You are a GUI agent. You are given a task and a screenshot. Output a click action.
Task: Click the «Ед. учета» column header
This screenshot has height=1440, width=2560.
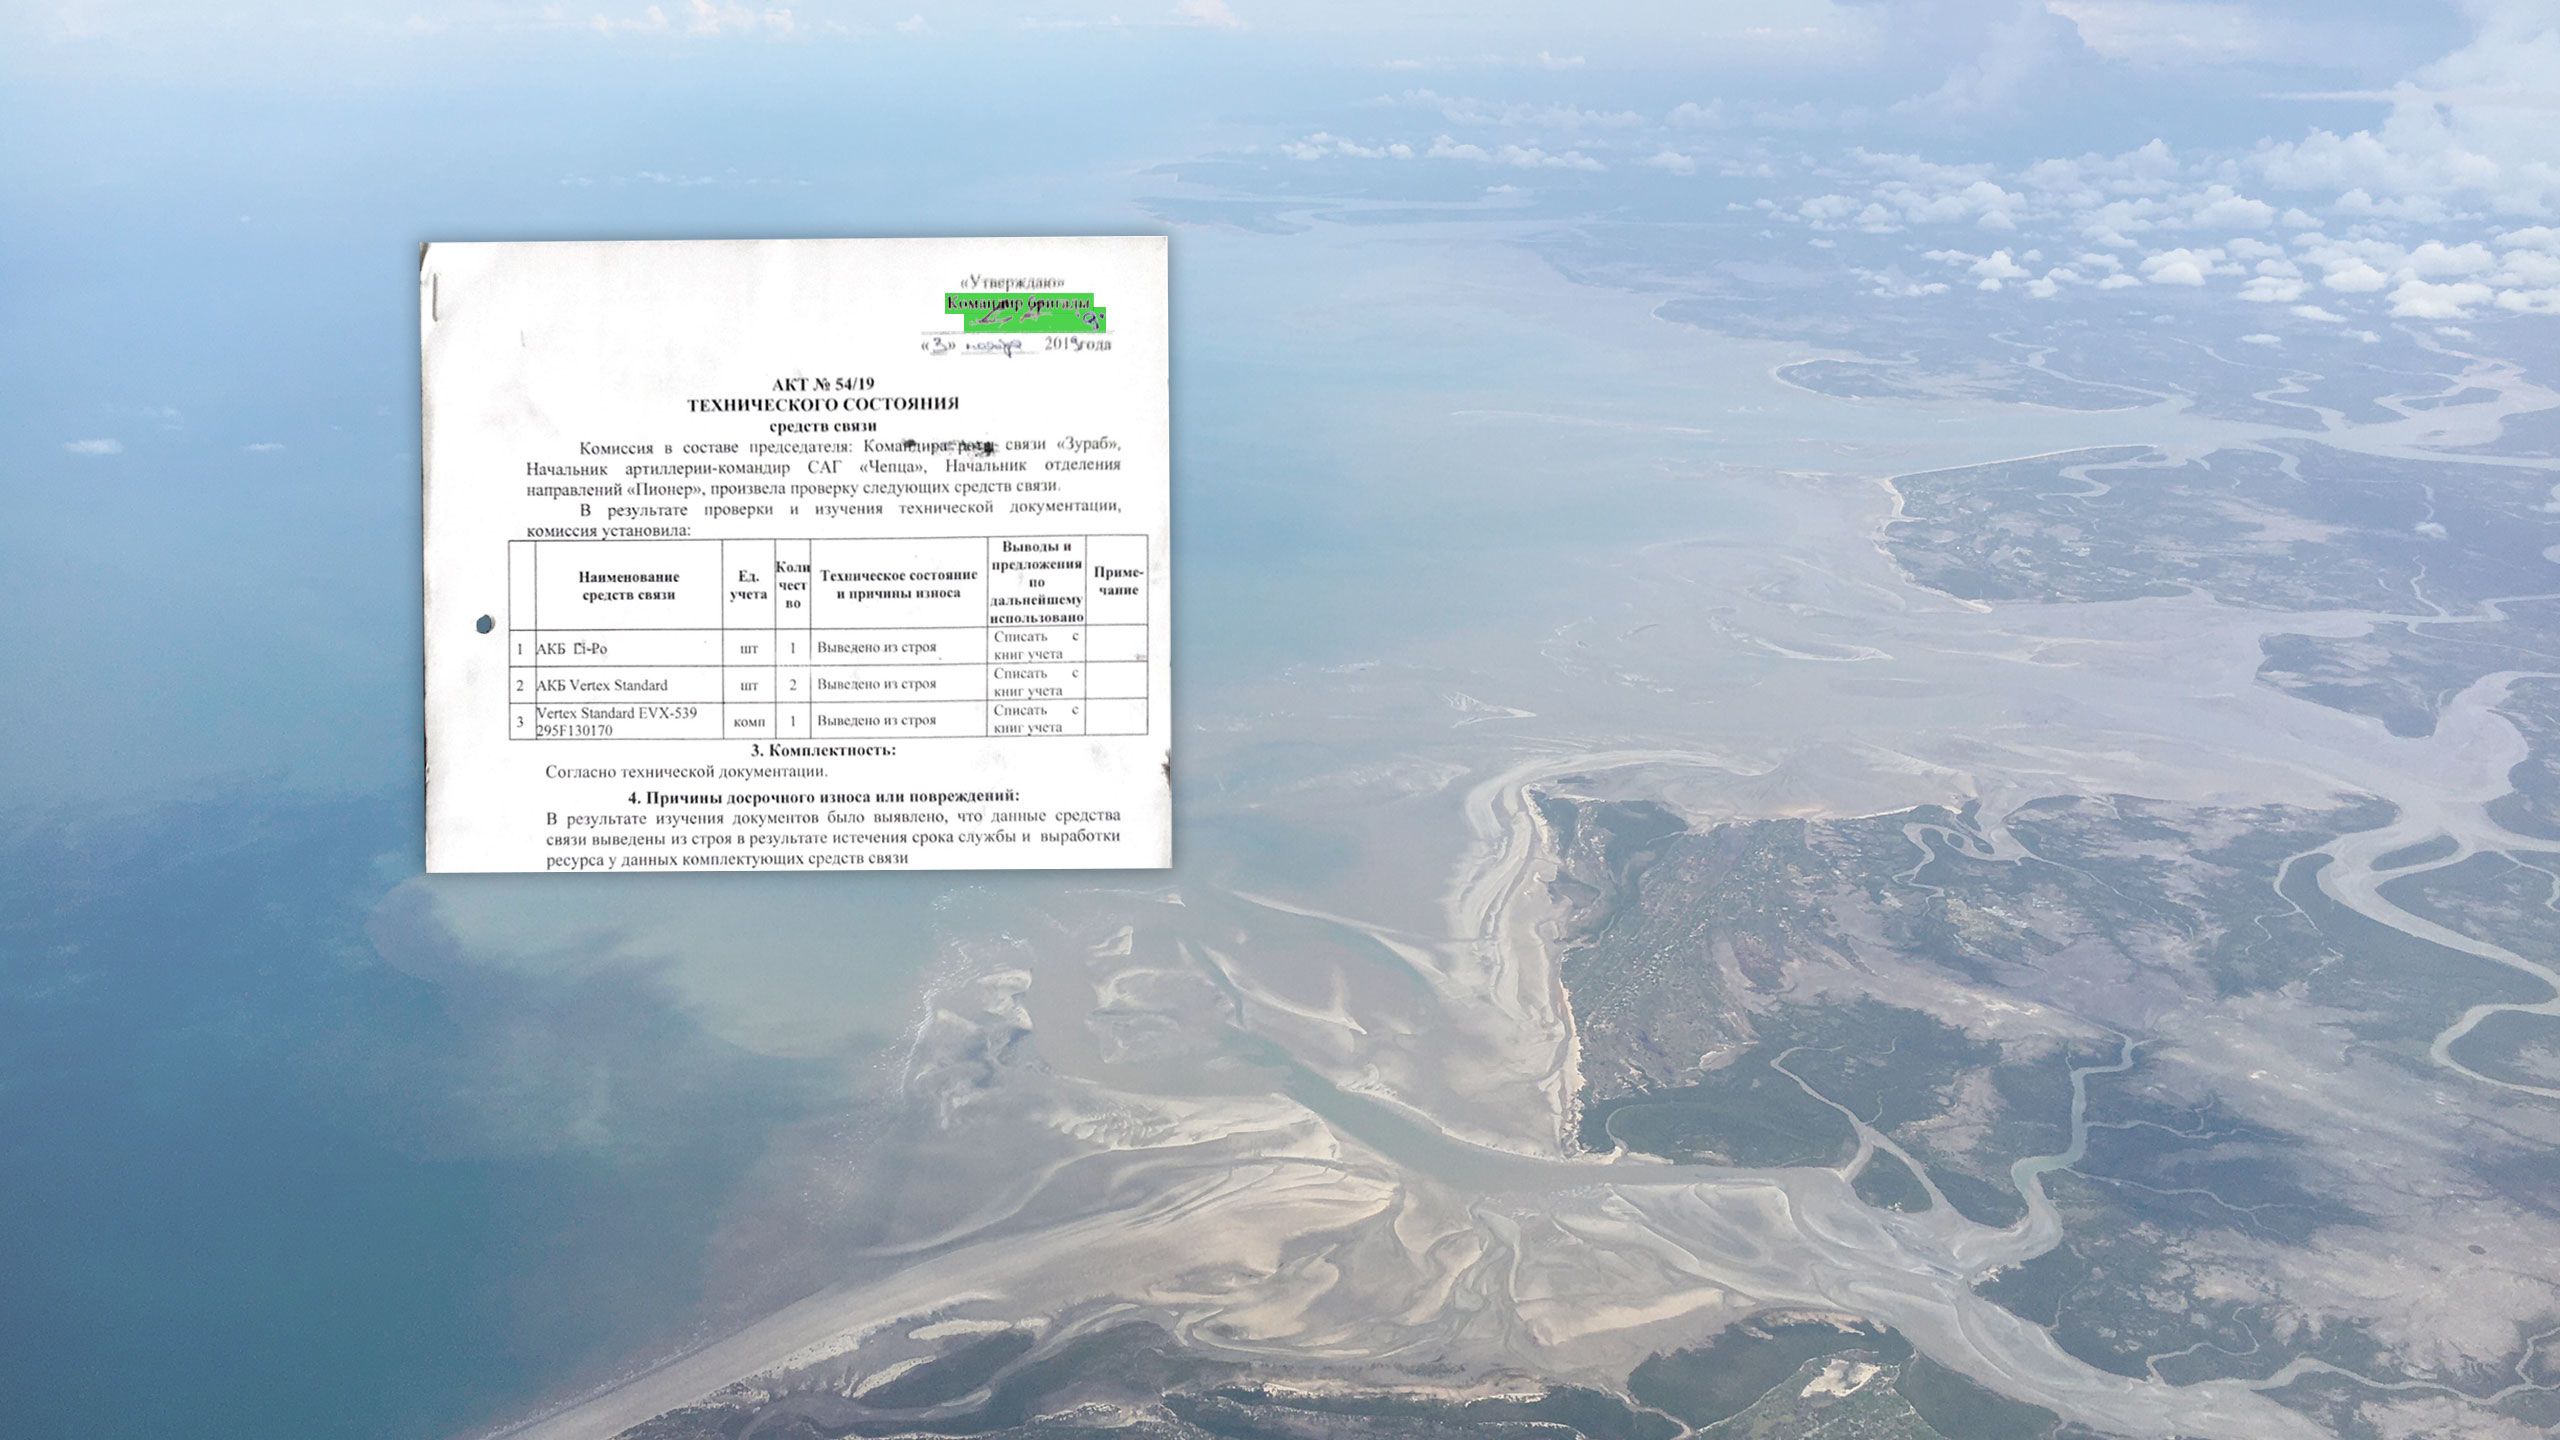coord(748,585)
